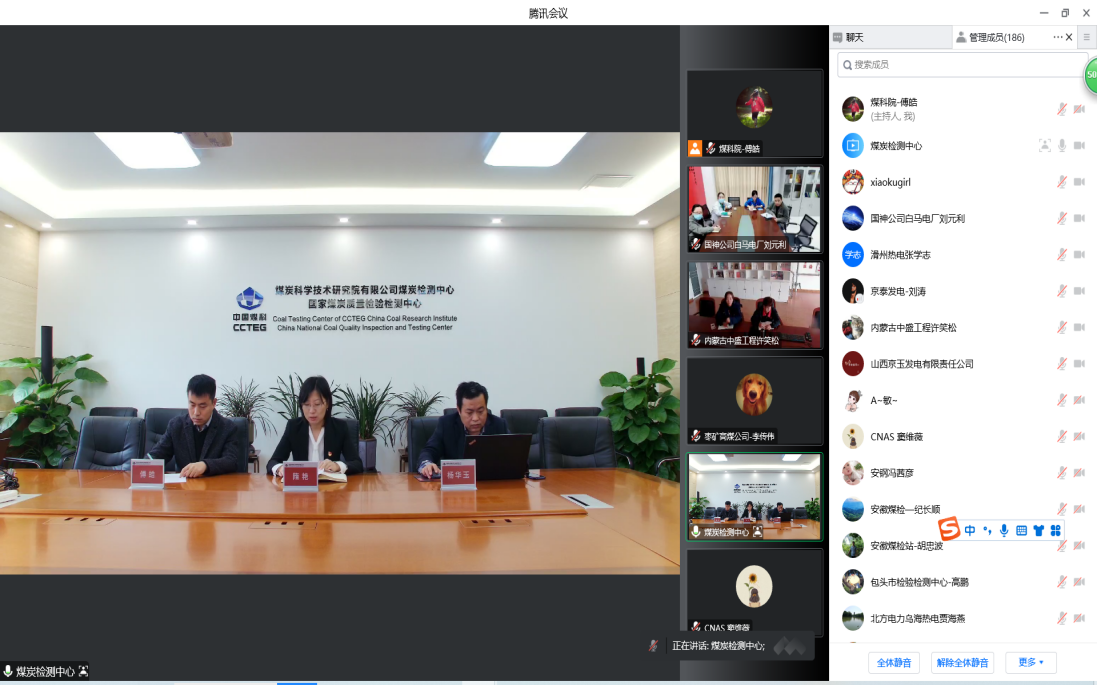The width and height of the screenshot is (1097, 685).
Task: Click the avatar of 安钢冯茜彦
Action: pos(853,473)
